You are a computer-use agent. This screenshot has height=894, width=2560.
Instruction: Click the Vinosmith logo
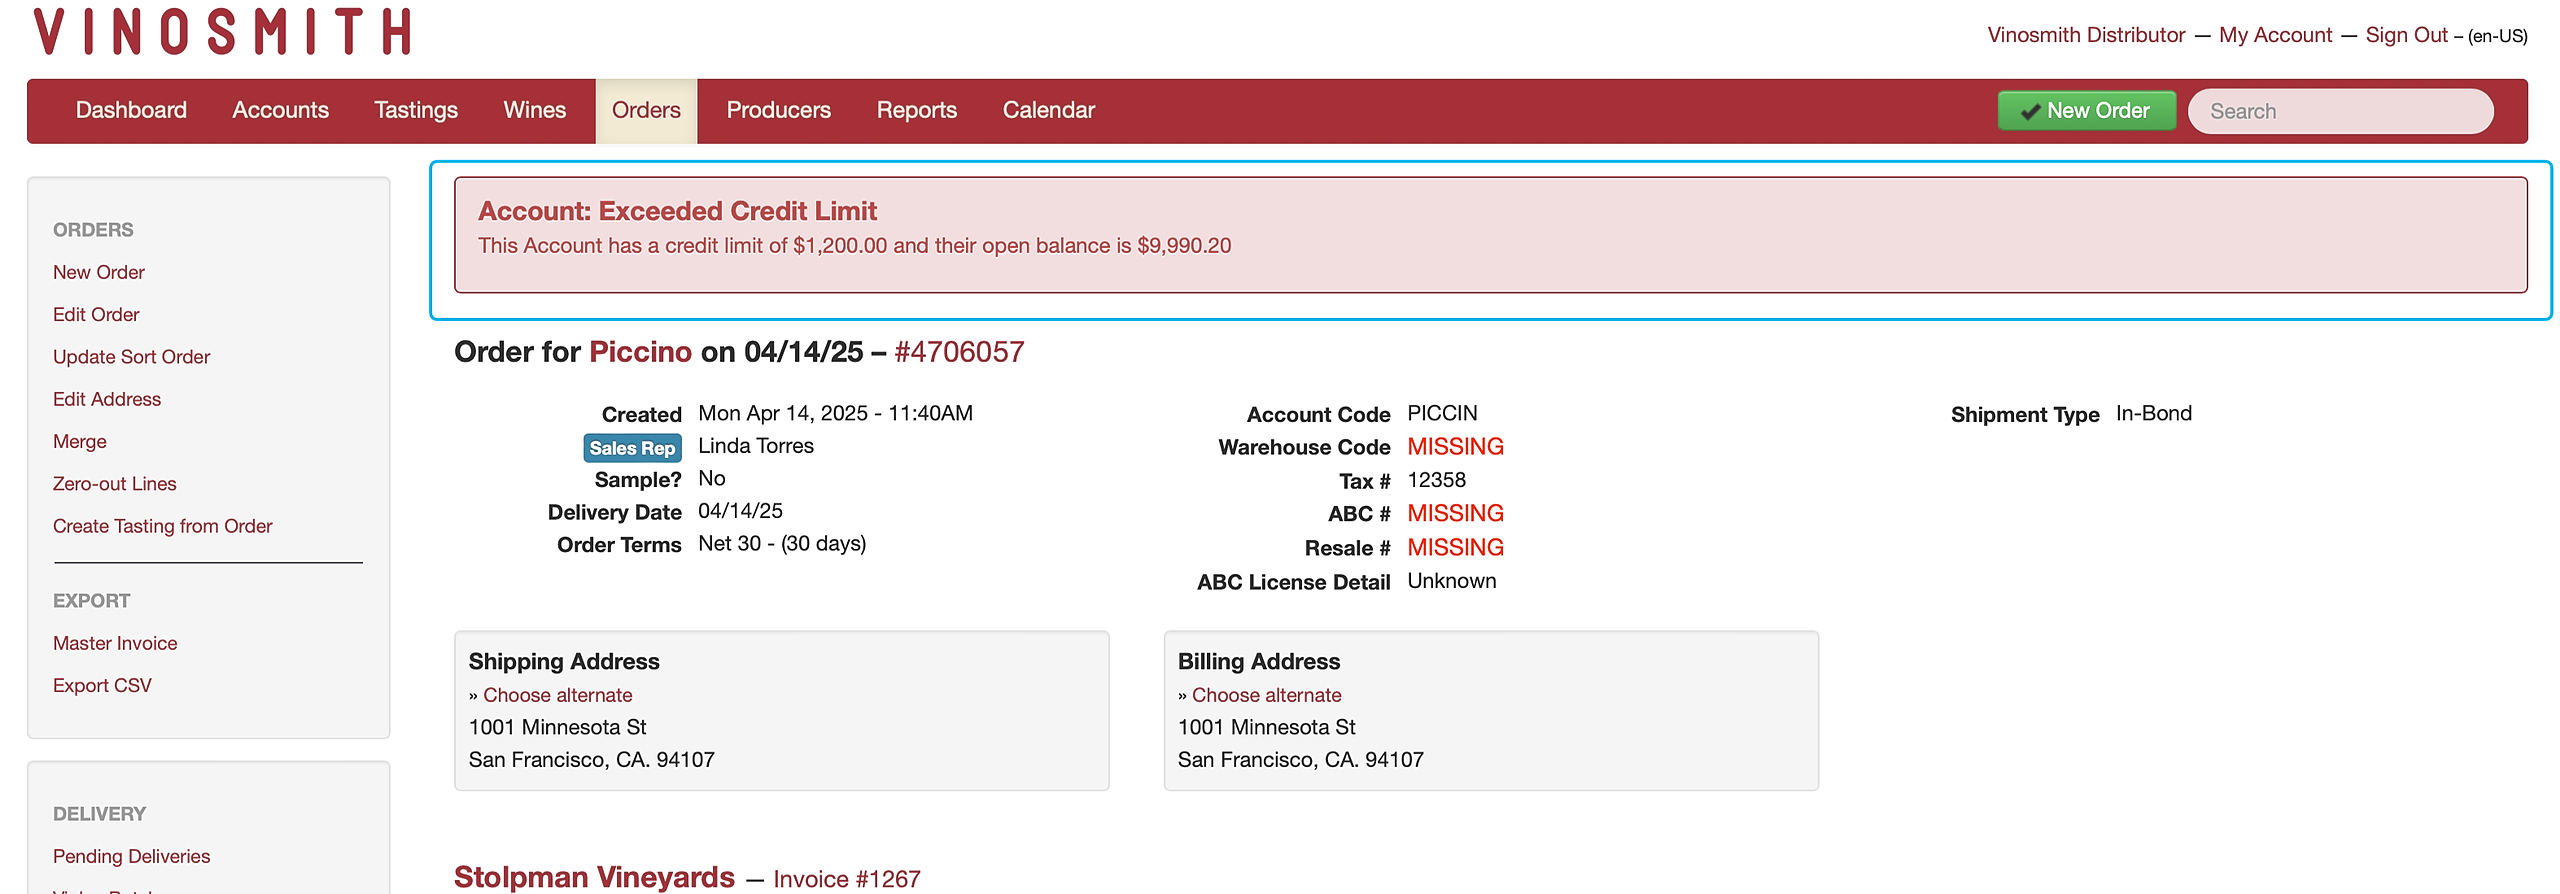click(223, 32)
